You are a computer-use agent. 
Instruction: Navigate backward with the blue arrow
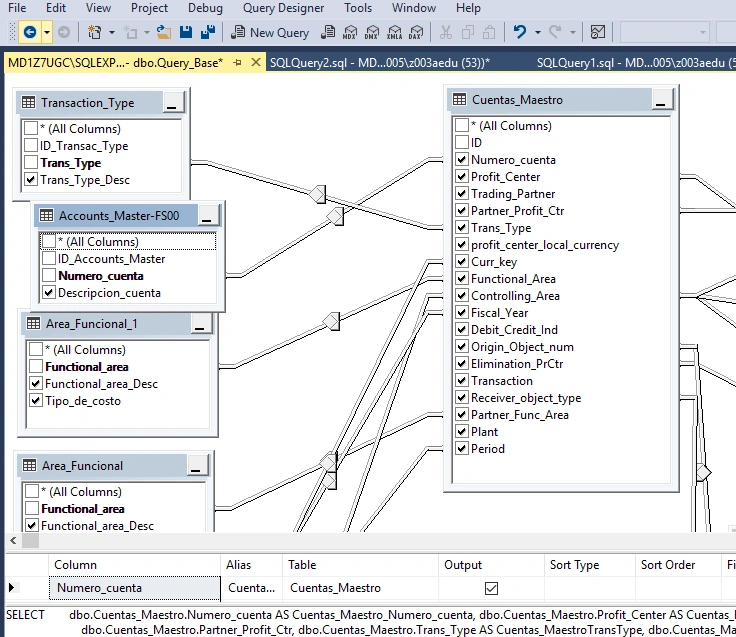pos(30,32)
